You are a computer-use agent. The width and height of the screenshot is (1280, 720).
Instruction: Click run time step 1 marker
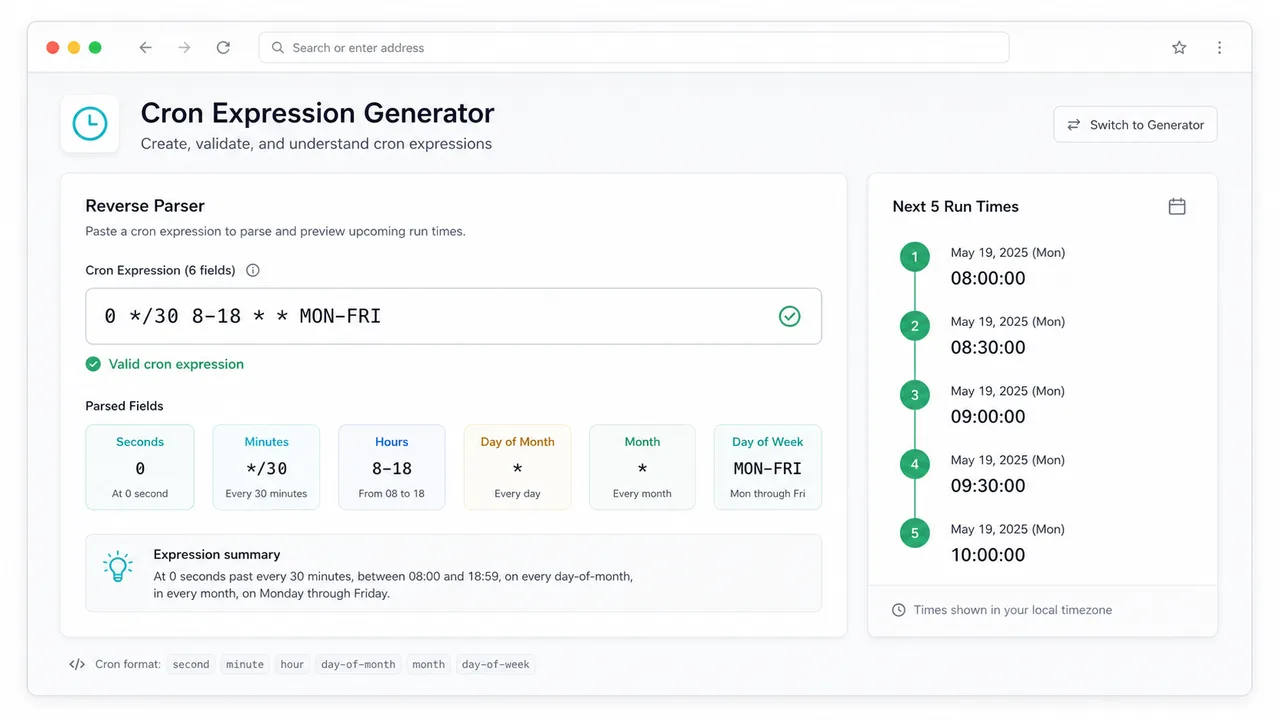tap(914, 257)
